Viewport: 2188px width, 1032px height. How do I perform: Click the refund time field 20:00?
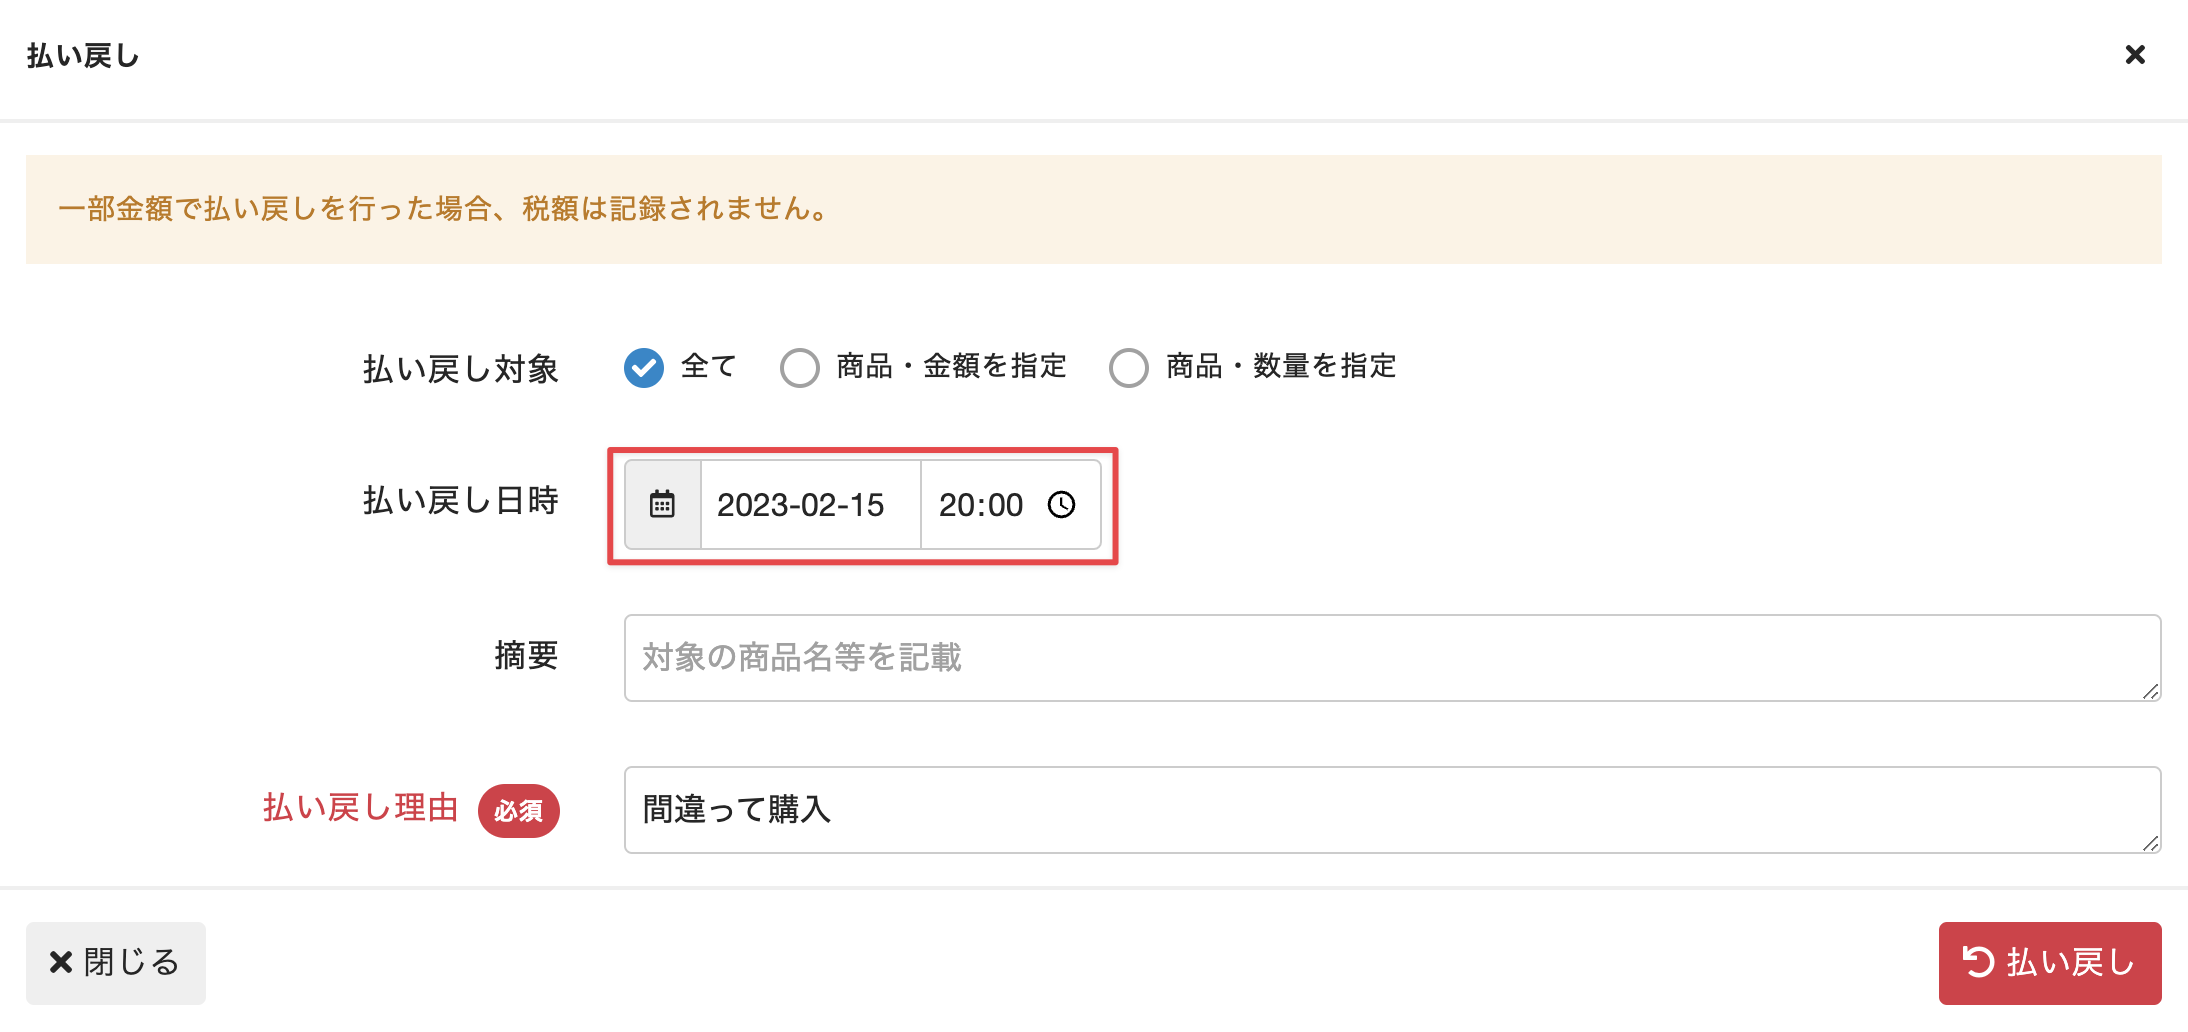click(x=980, y=505)
